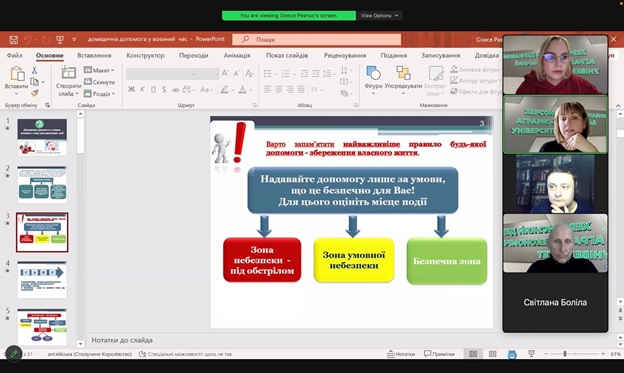Switch to the Показ слайдів tab
This screenshot has width=624, height=373.
click(287, 55)
